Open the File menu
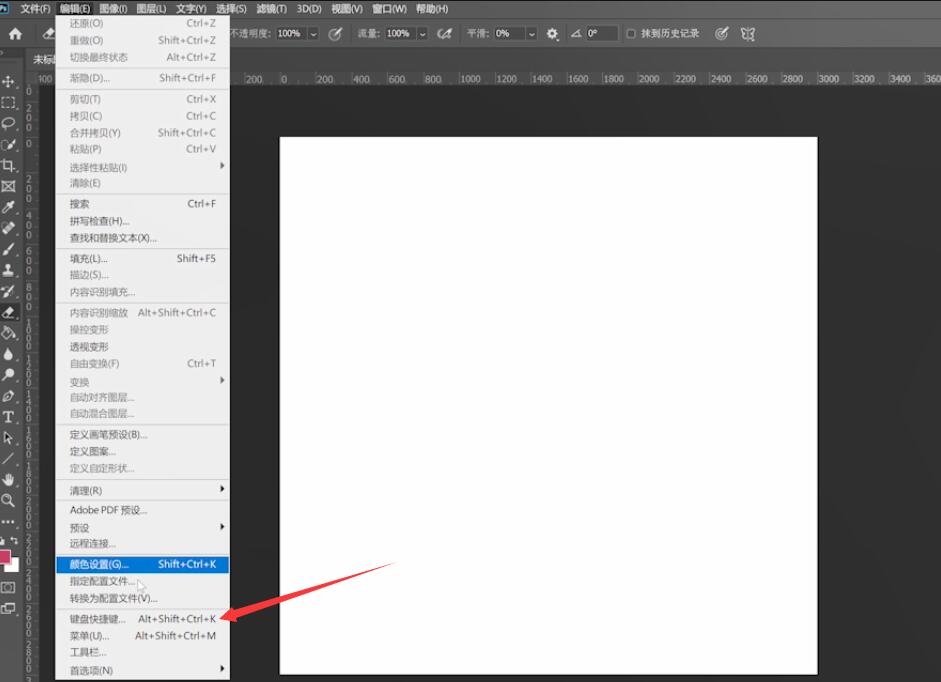Viewport: 941px width, 682px height. (35, 9)
